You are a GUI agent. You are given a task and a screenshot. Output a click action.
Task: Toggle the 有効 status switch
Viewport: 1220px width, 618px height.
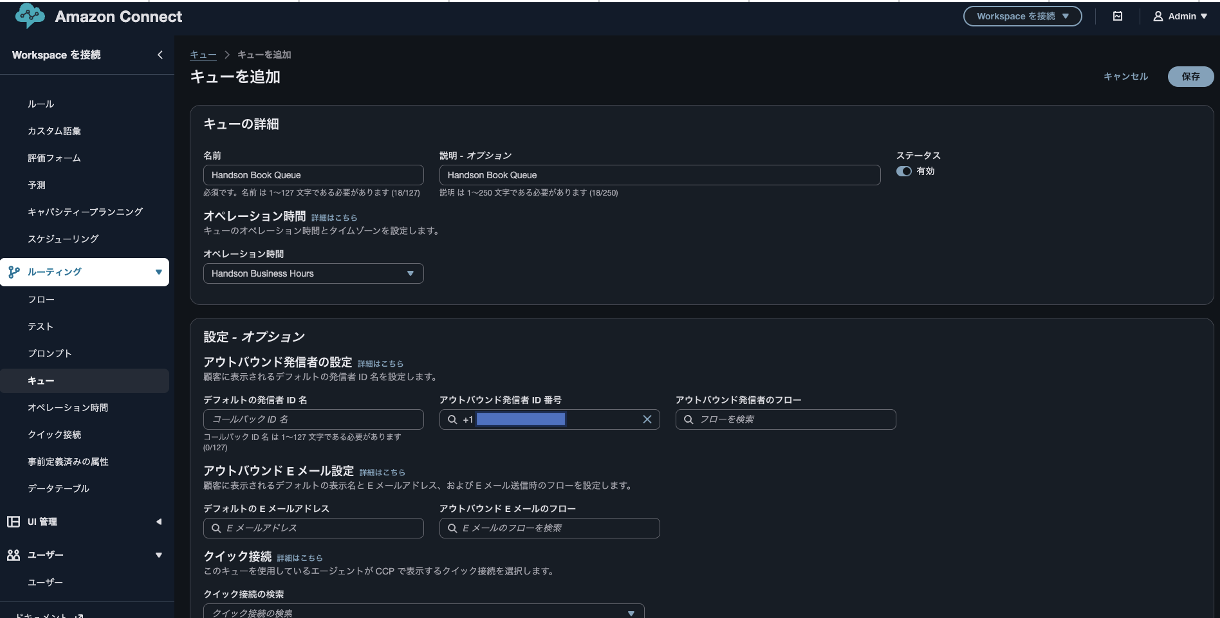coord(903,171)
